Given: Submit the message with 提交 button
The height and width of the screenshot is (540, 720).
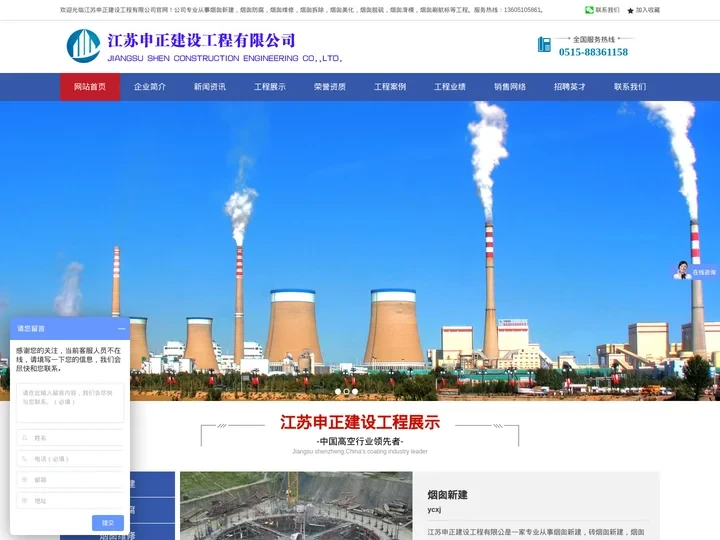Looking at the screenshot, I should point(108,523).
